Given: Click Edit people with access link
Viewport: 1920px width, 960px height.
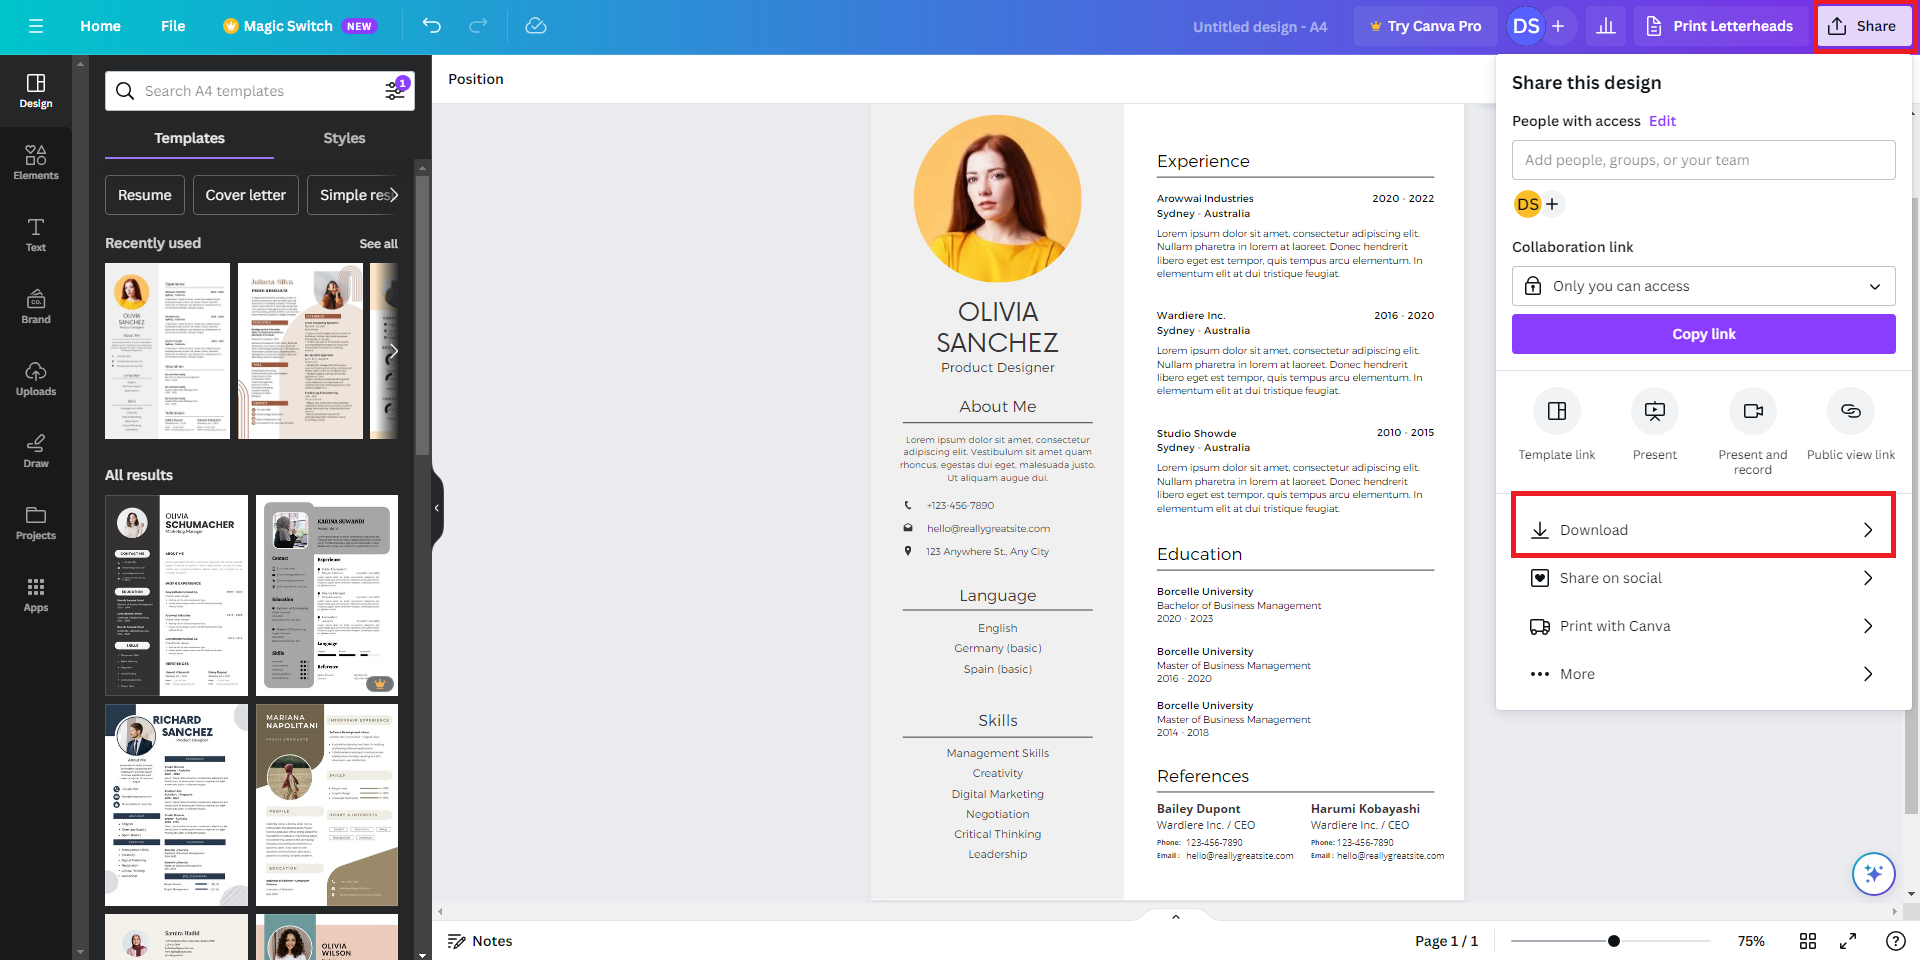Looking at the screenshot, I should coord(1662,121).
